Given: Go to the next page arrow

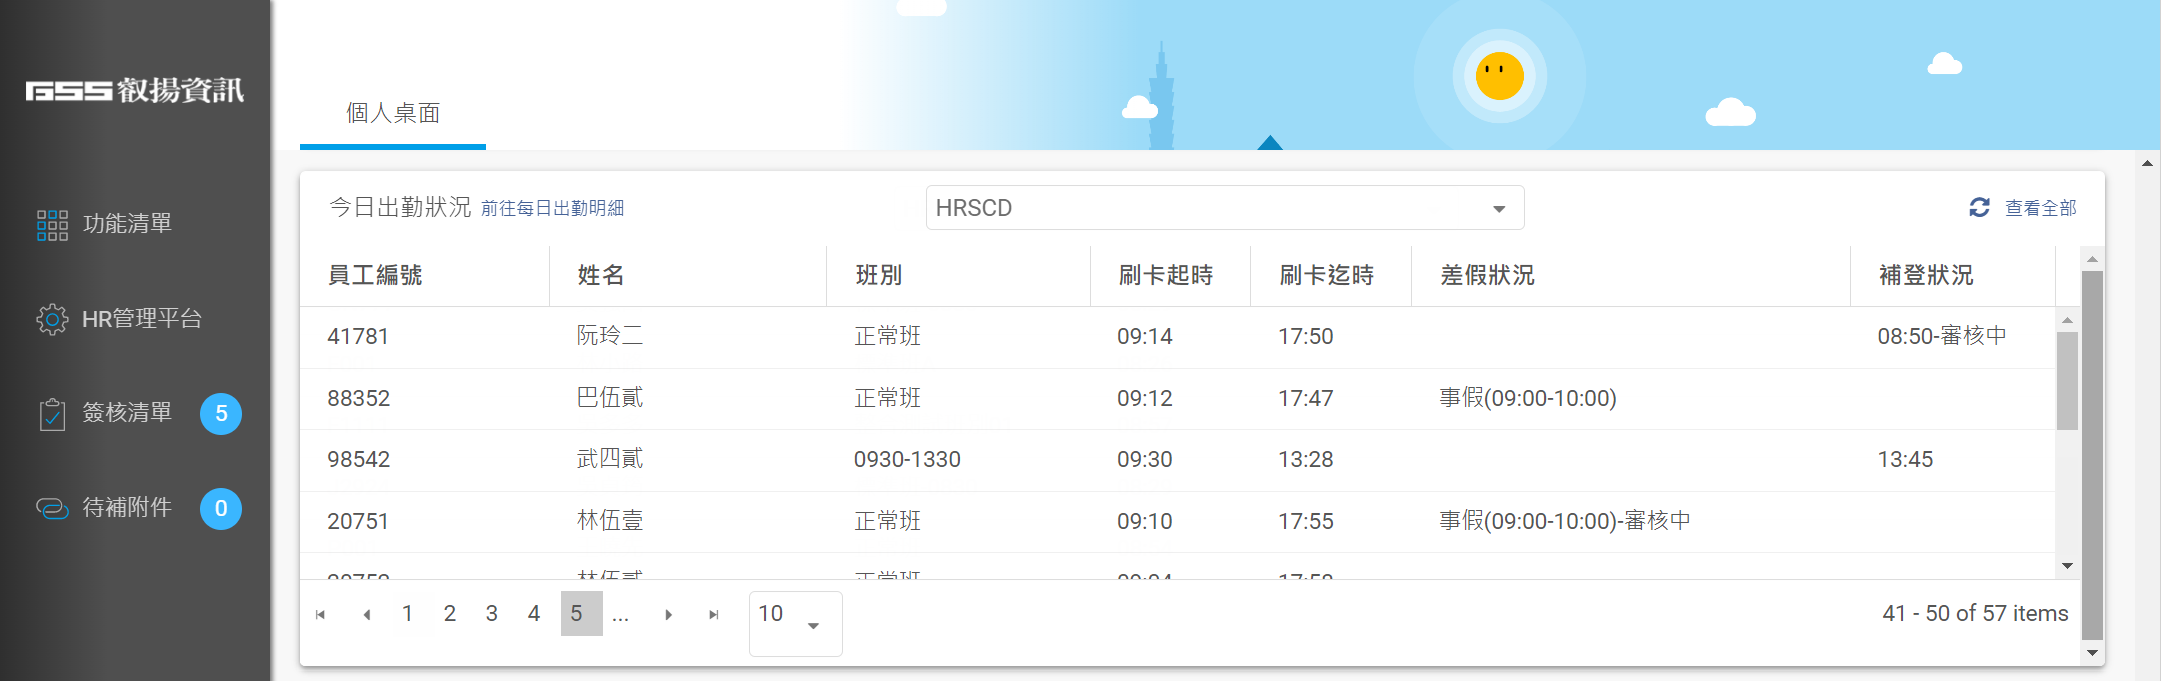Looking at the screenshot, I should [668, 614].
